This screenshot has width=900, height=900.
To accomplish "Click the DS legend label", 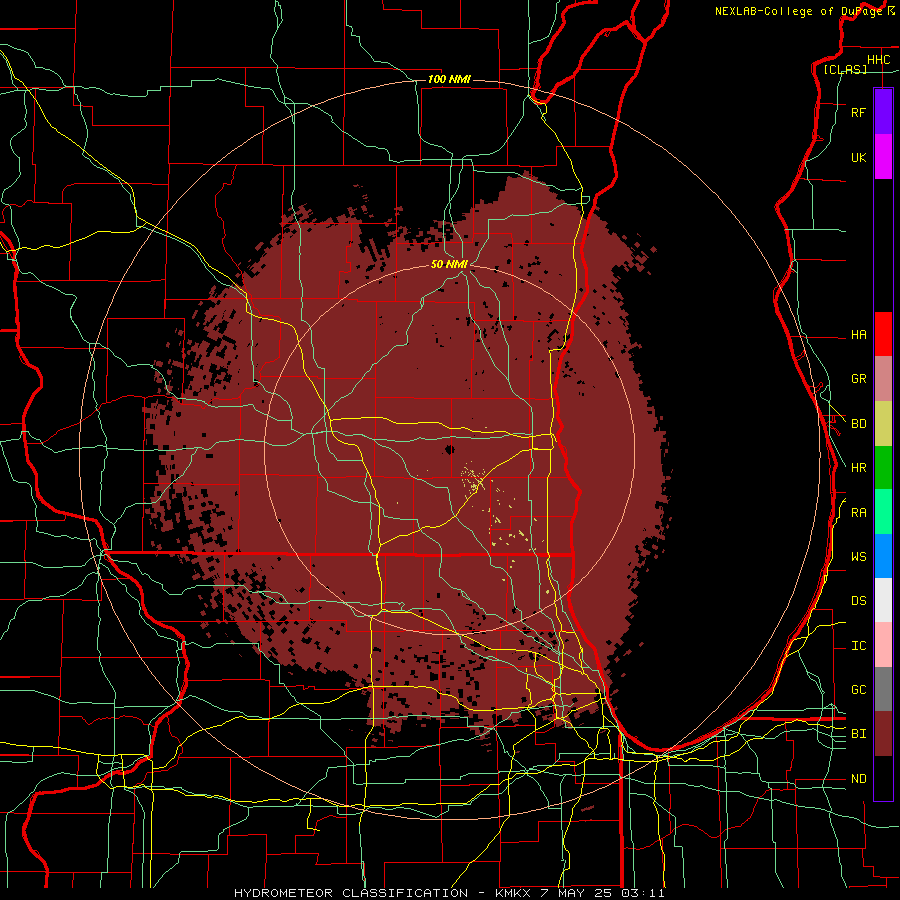I will click(x=858, y=600).
